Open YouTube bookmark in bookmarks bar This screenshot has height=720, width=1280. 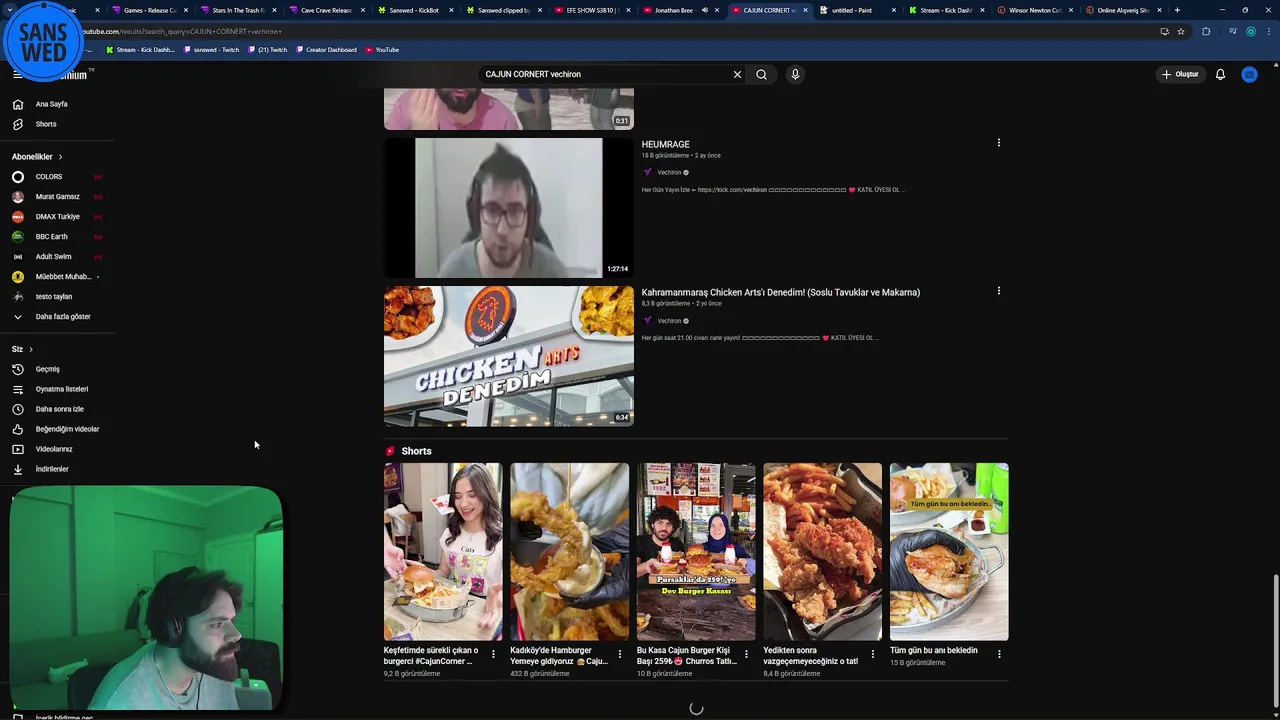point(382,49)
